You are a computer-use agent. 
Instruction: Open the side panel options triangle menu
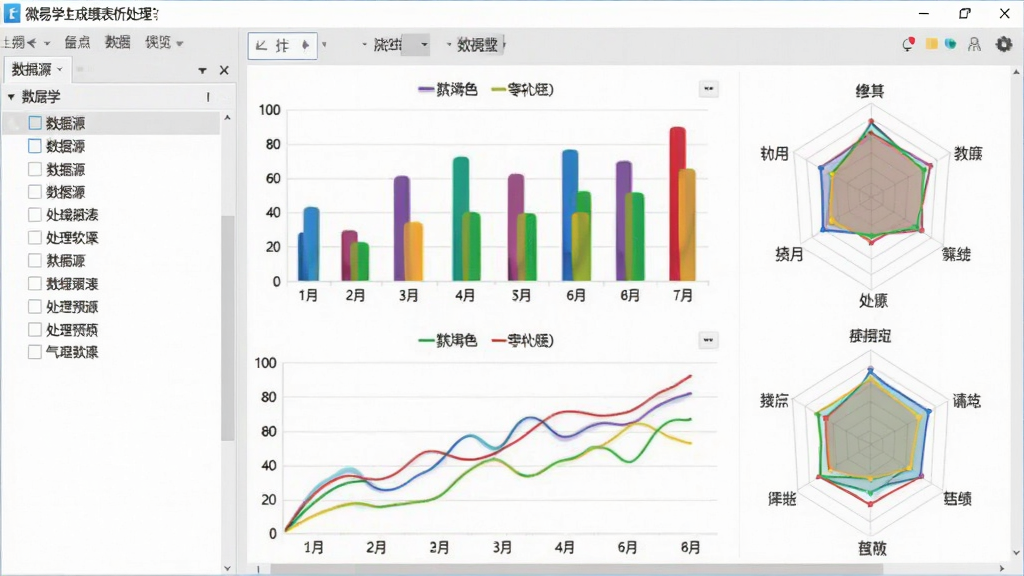click(x=202, y=71)
